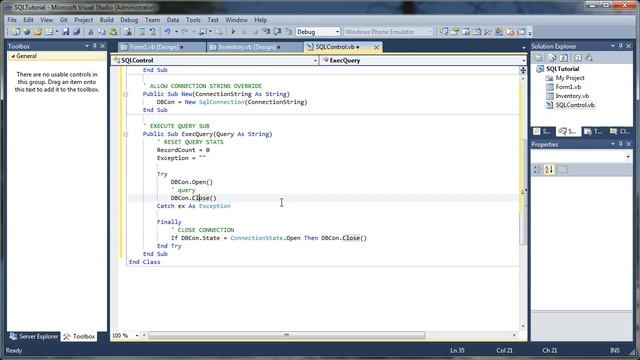This screenshot has height=360, width=640.
Task: Switch to the Class View tab
Action: (619, 131)
